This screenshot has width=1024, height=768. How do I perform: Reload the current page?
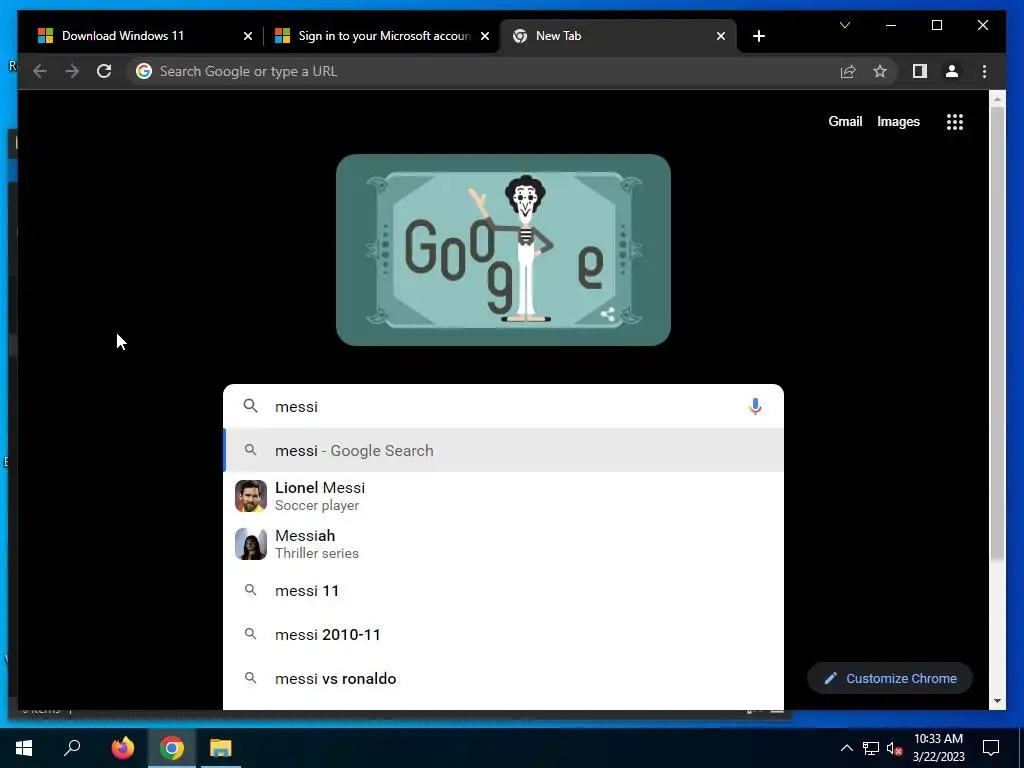(x=104, y=71)
